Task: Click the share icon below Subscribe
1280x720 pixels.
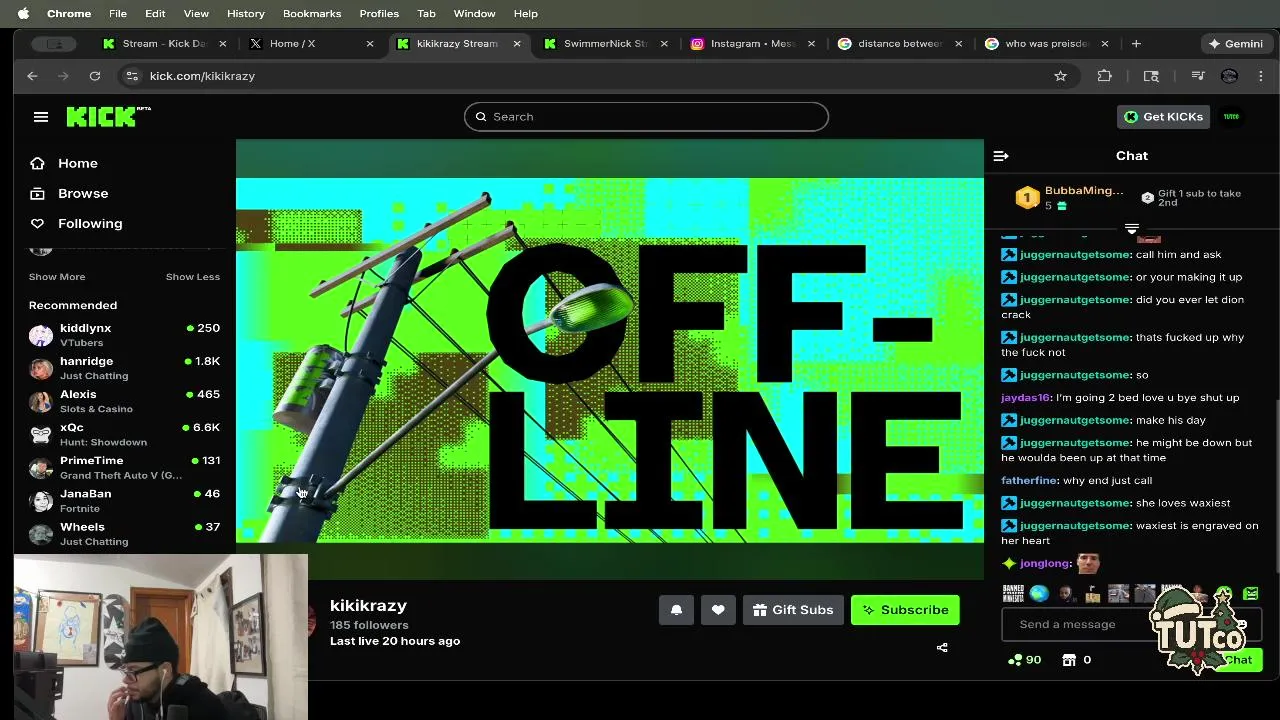Action: [942, 648]
